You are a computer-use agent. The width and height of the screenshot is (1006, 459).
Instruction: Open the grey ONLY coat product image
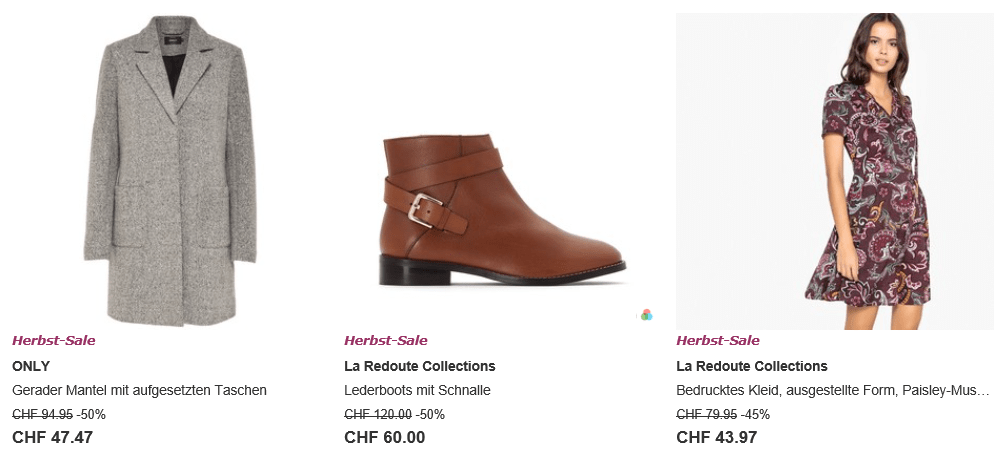171,170
